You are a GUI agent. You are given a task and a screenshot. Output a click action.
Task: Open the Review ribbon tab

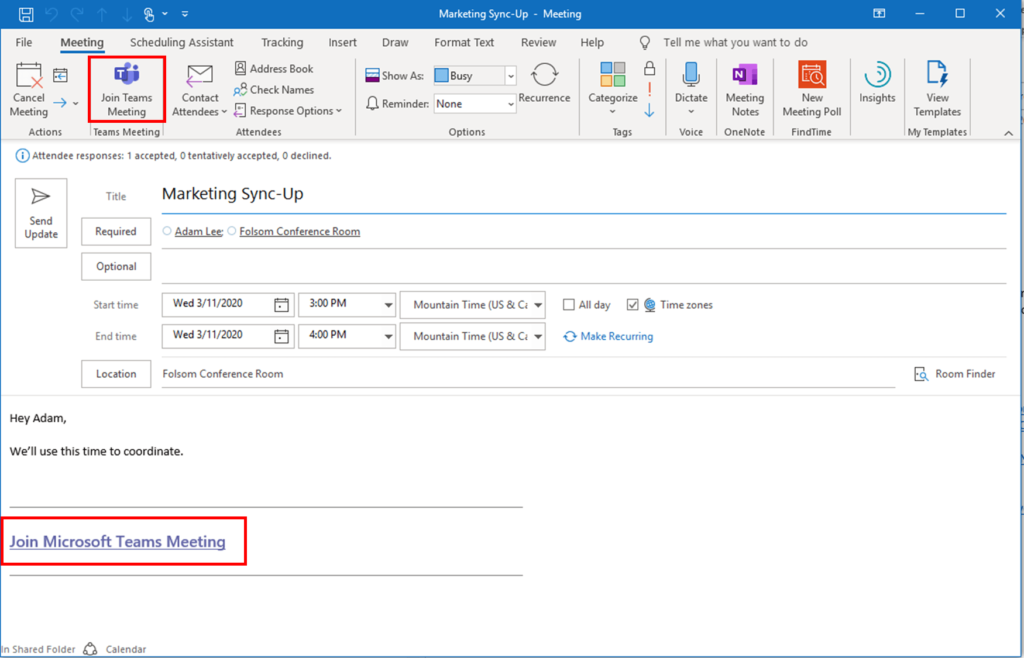point(538,42)
